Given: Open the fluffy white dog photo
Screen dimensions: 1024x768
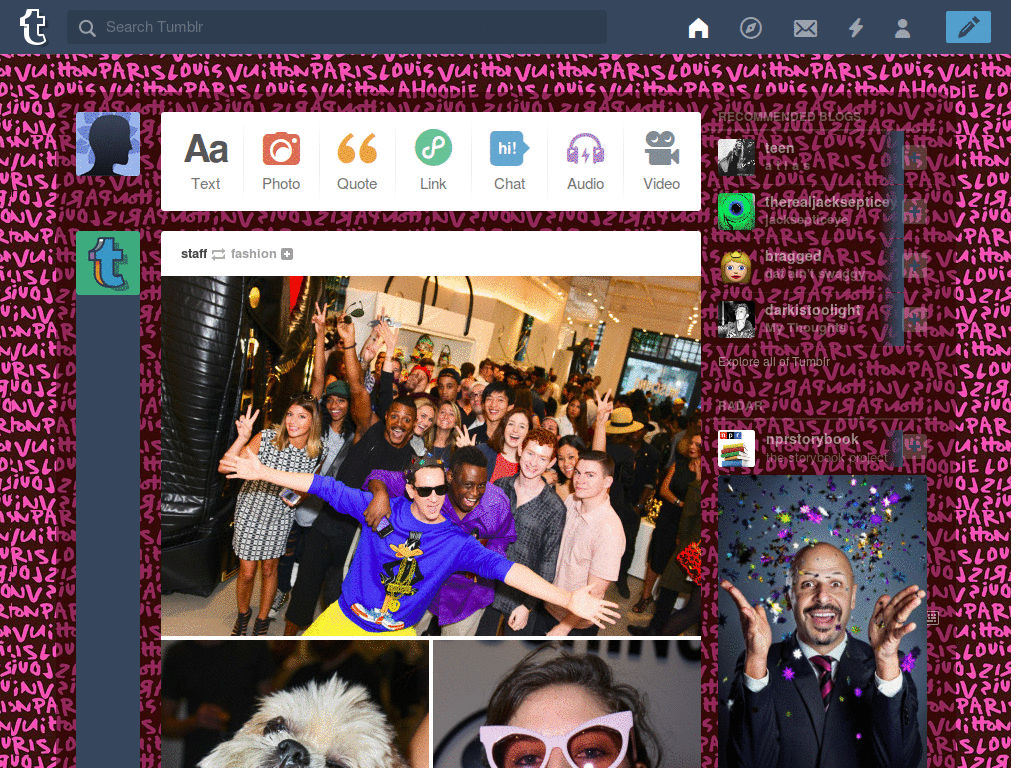Looking at the screenshot, I should tap(295, 704).
